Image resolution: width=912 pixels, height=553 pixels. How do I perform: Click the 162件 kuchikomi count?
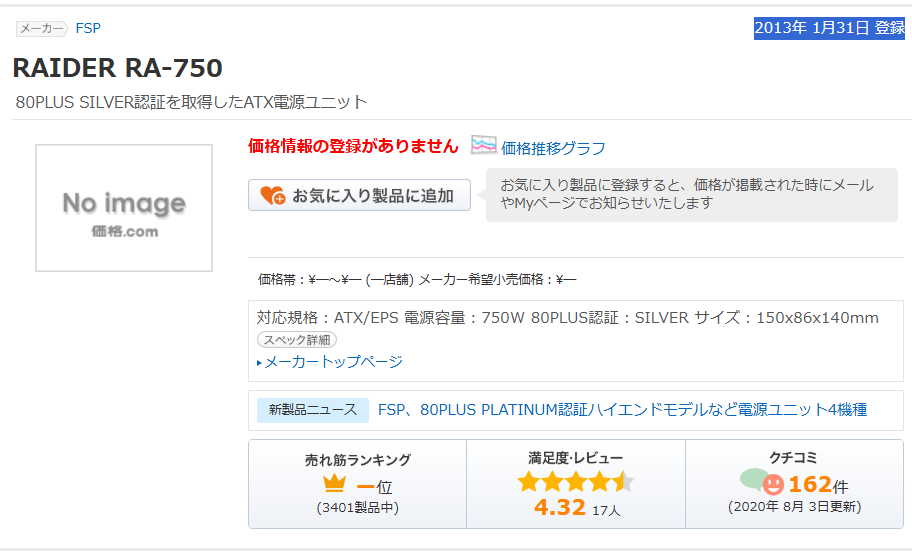[817, 485]
